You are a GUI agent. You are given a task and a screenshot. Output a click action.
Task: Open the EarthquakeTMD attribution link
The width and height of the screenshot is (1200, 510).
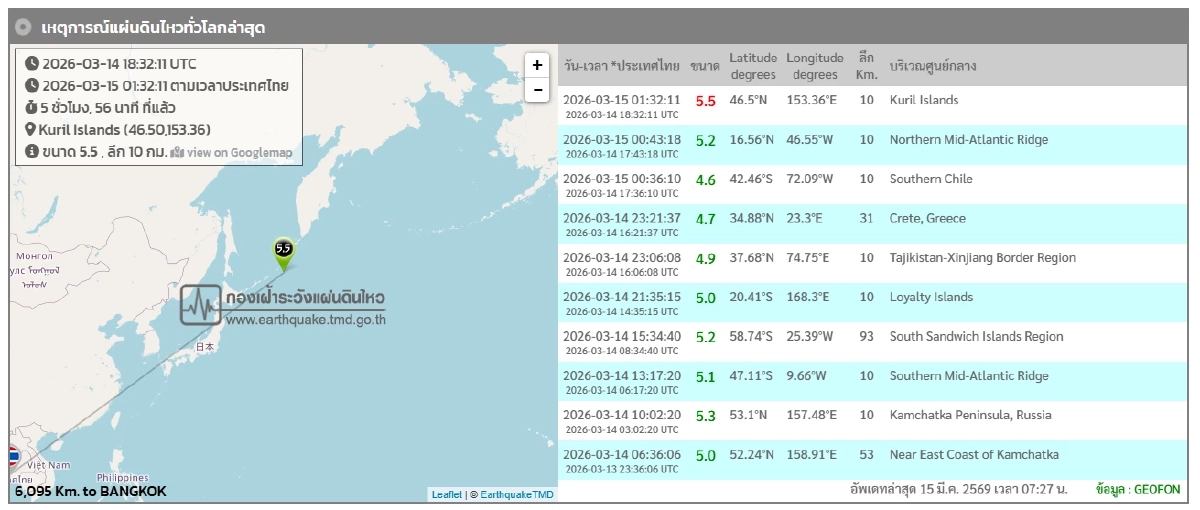coord(518,494)
